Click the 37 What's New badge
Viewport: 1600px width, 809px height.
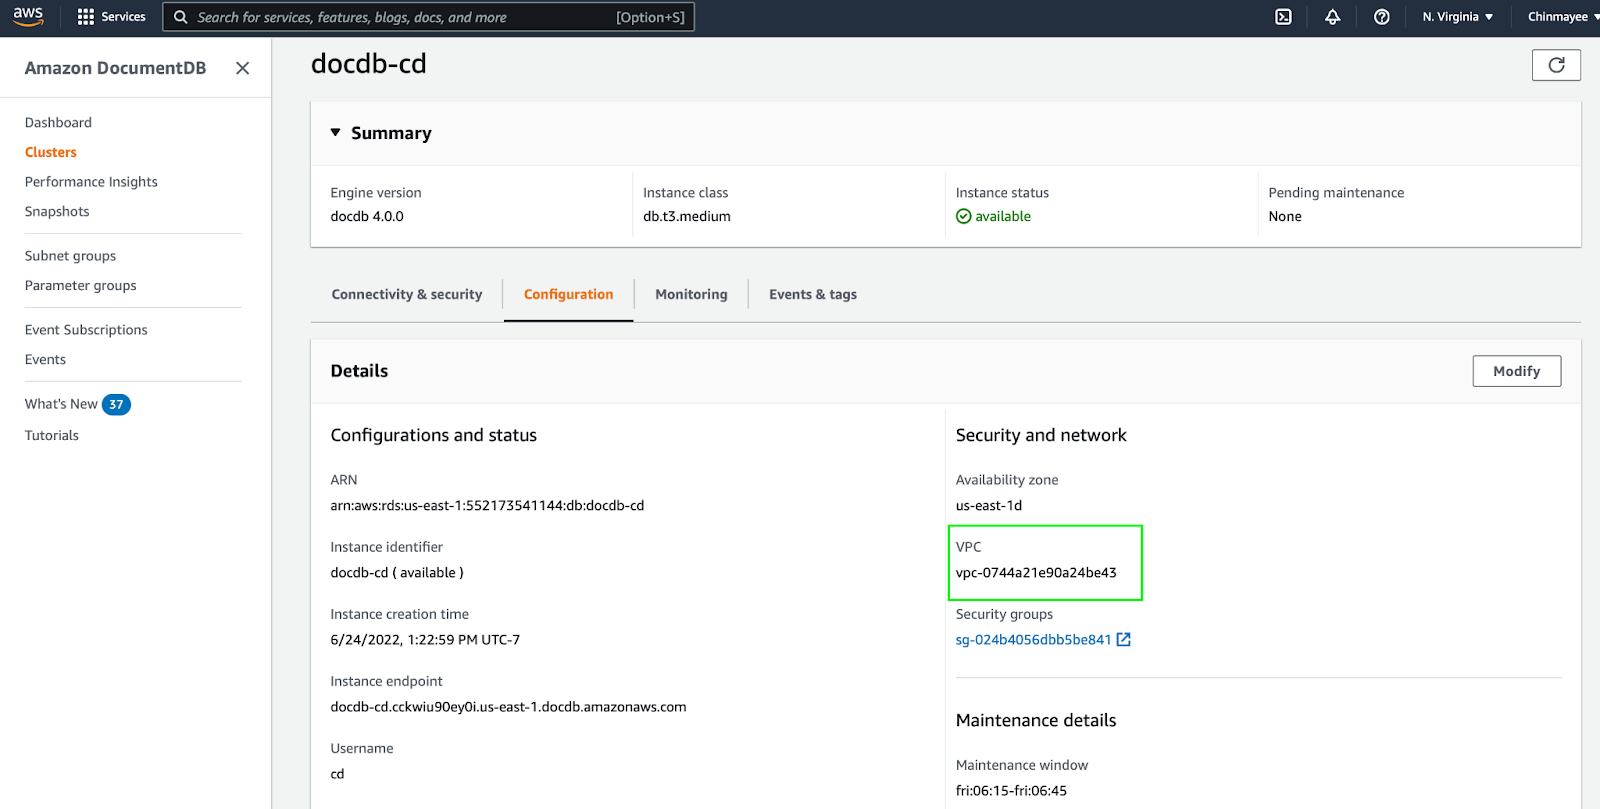(116, 404)
